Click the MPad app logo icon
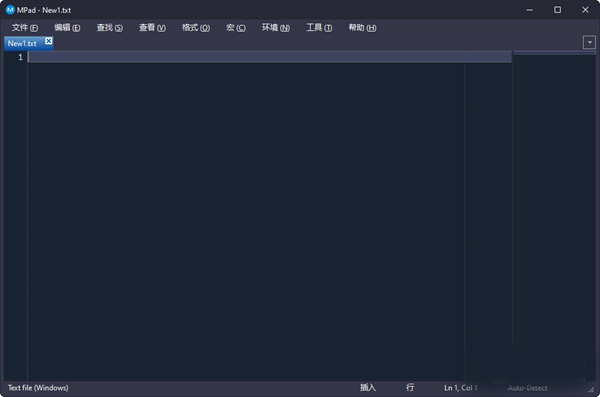The height and width of the screenshot is (397, 600). click(10, 10)
